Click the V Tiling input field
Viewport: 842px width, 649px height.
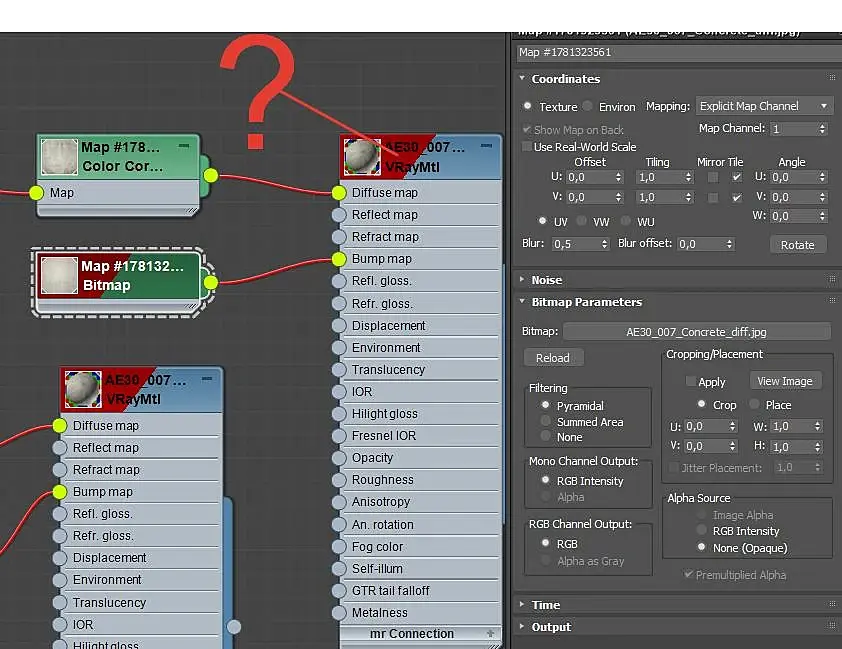pos(659,198)
